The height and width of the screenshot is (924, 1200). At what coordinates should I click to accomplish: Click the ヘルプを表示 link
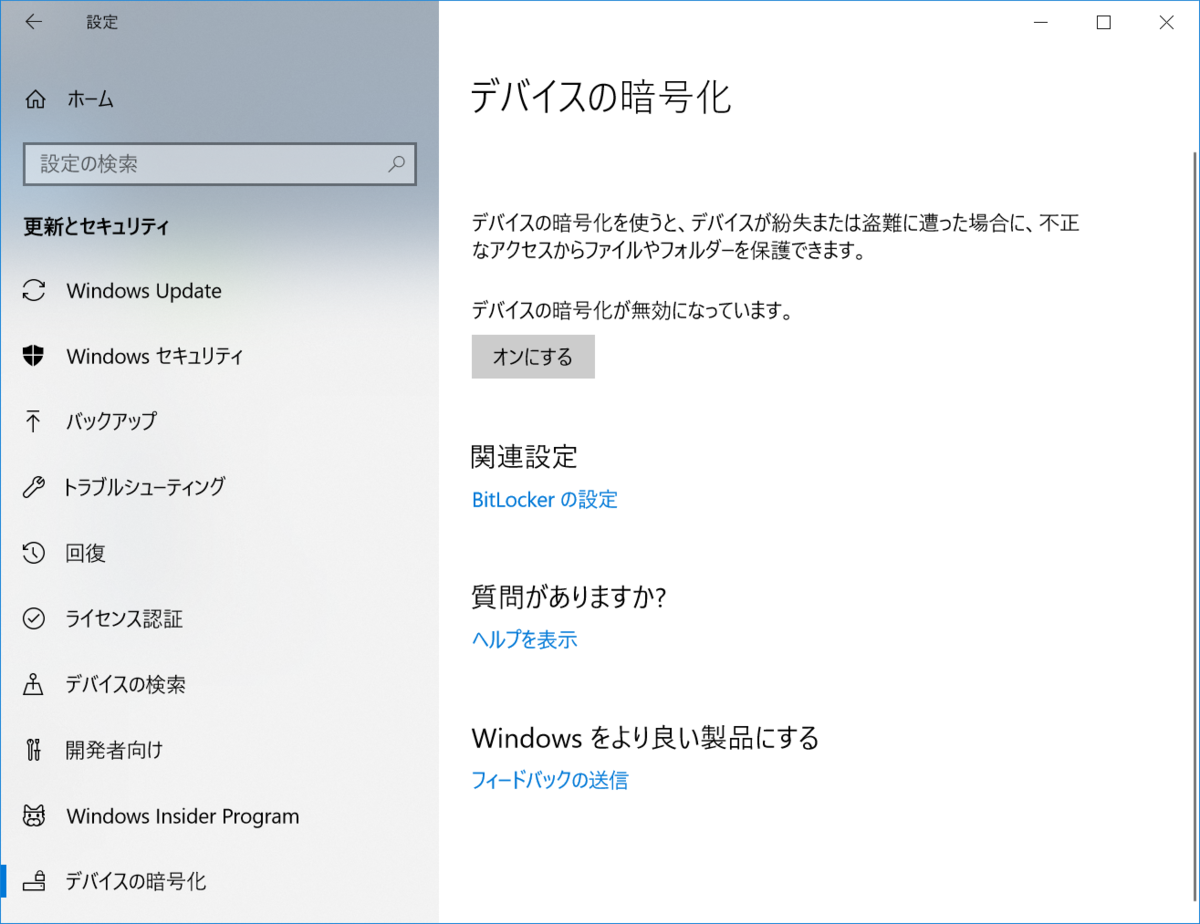[x=524, y=639]
